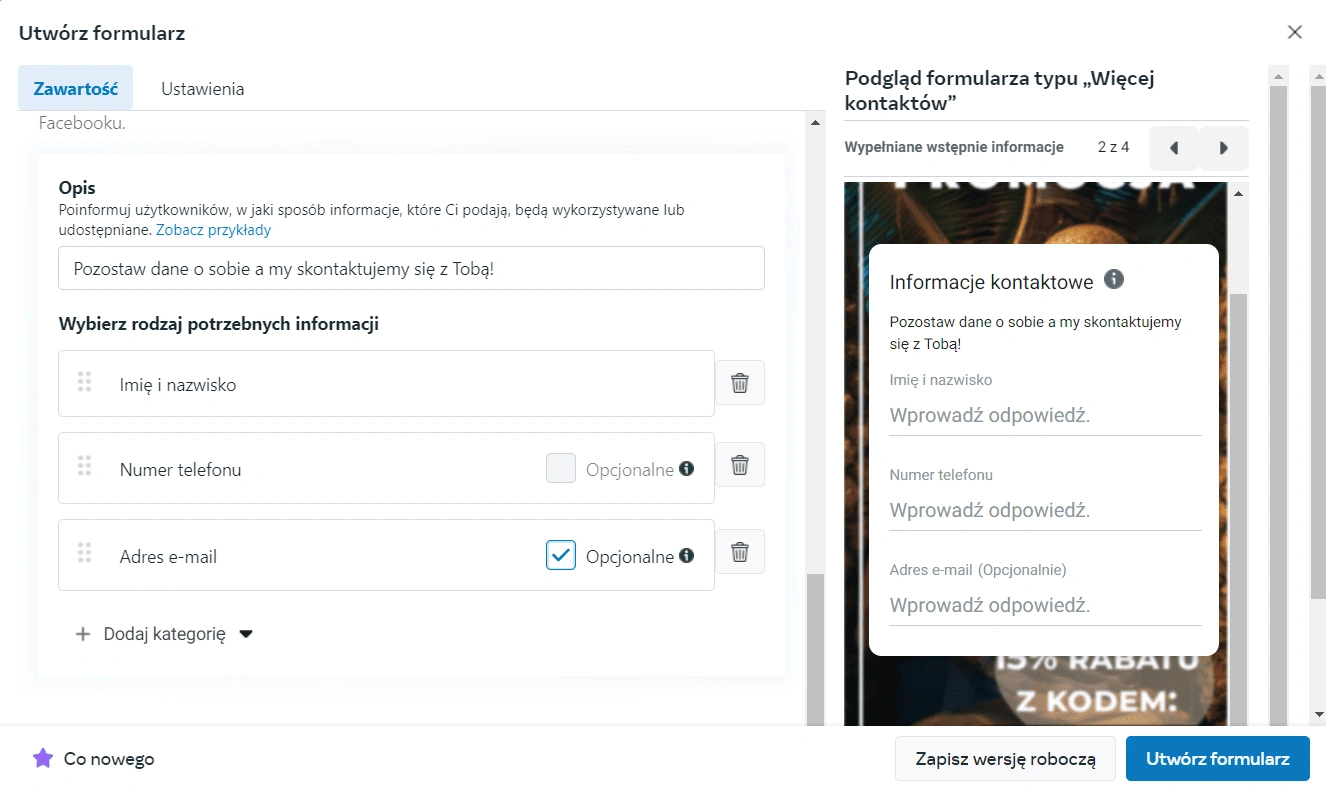1326x789 pixels.
Task: Select the "Zawartość" tab
Action: tap(75, 88)
